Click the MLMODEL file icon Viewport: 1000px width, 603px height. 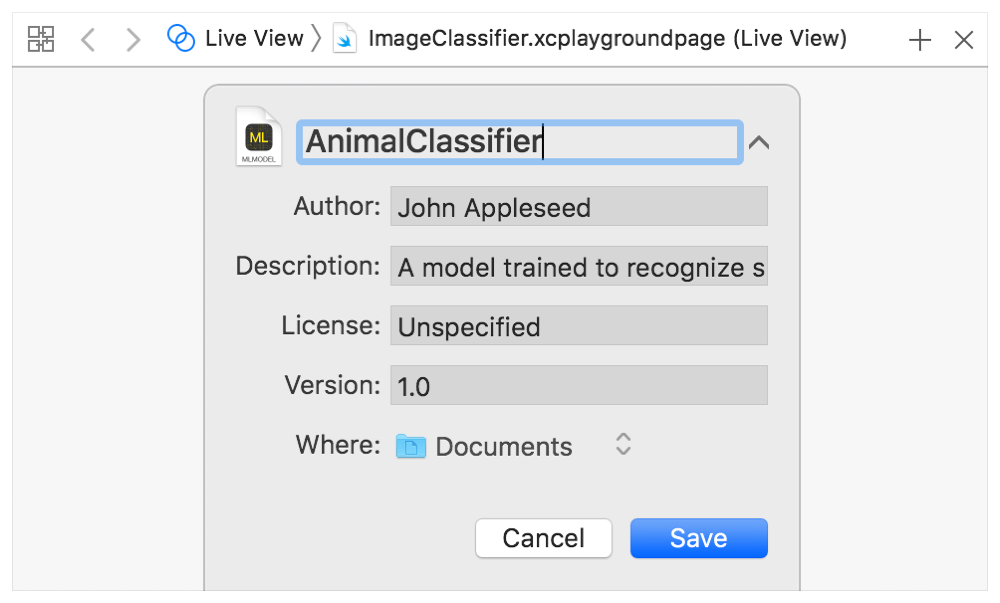259,137
